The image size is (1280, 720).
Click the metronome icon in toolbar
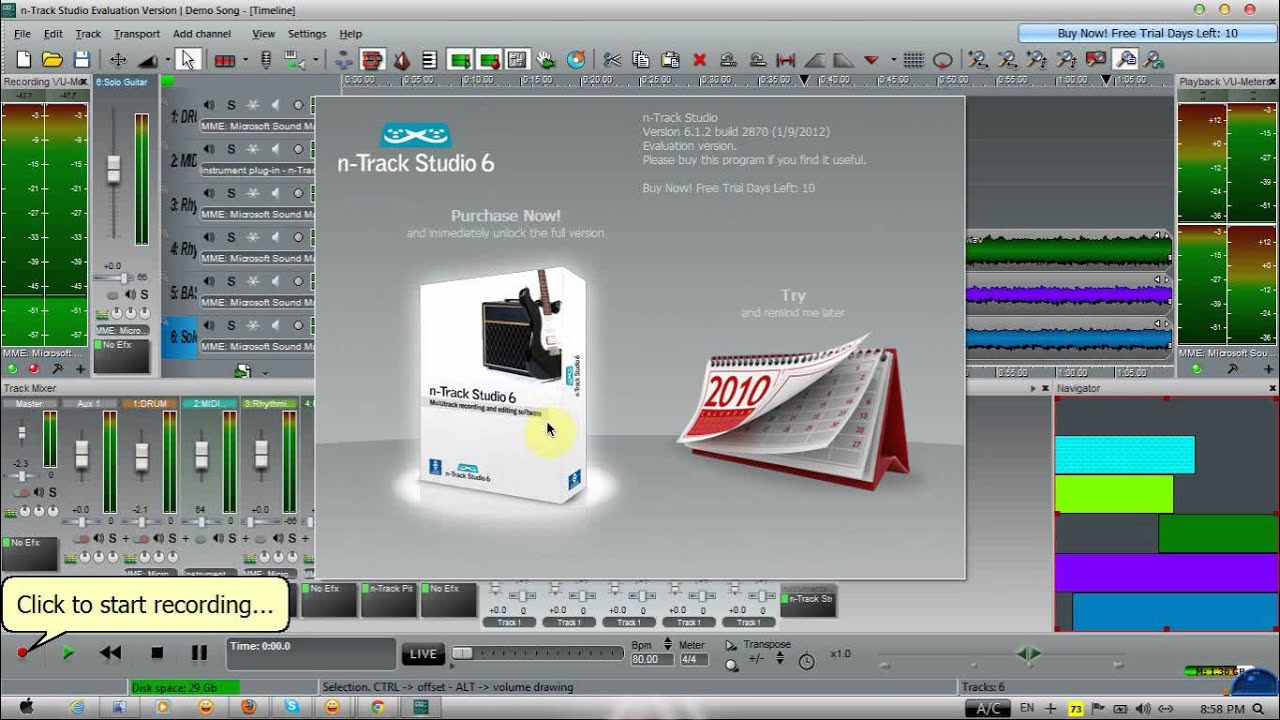pos(402,60)
